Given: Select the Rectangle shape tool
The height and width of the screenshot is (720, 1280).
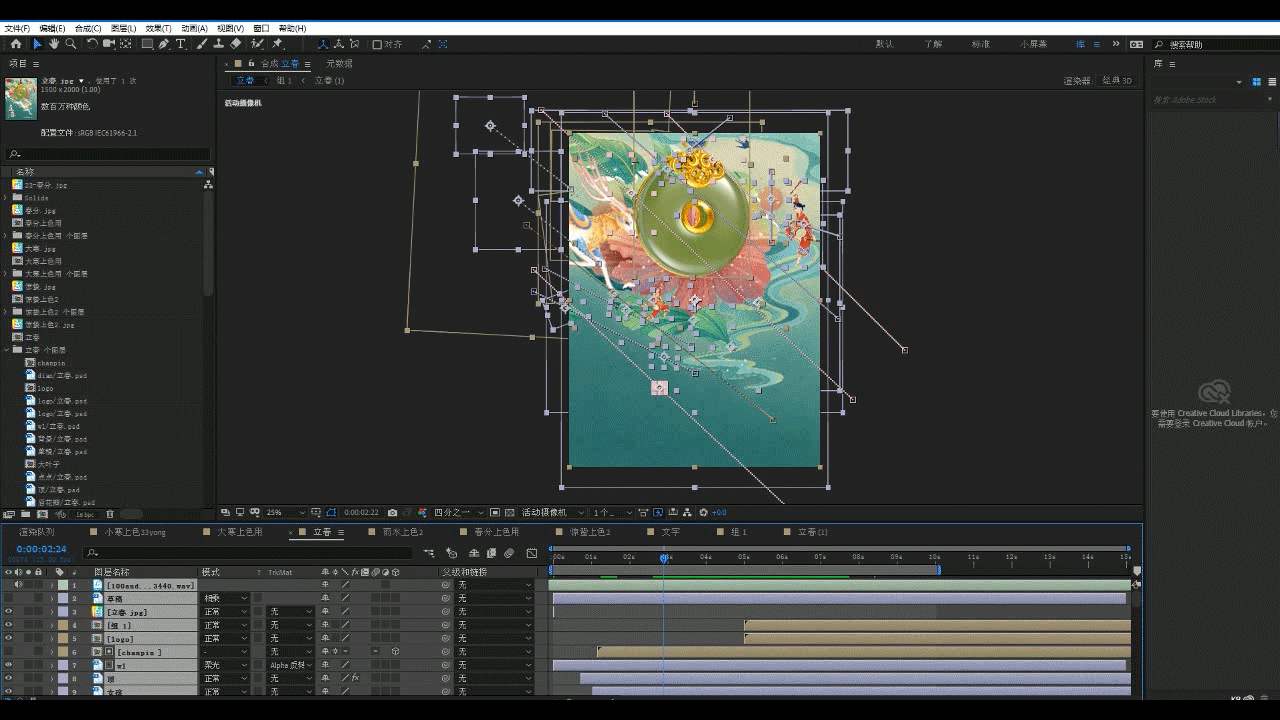Looking at the screenshot, I should tap(147, 44).
